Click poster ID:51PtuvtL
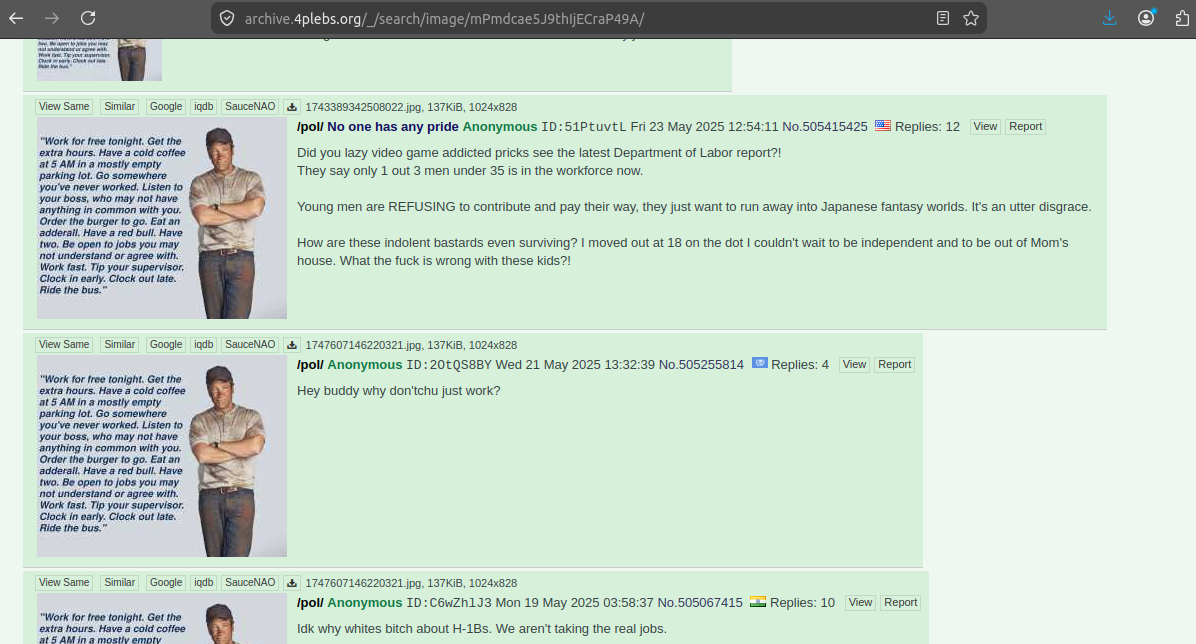1196x644 pixels. click(x=584, y=127)
